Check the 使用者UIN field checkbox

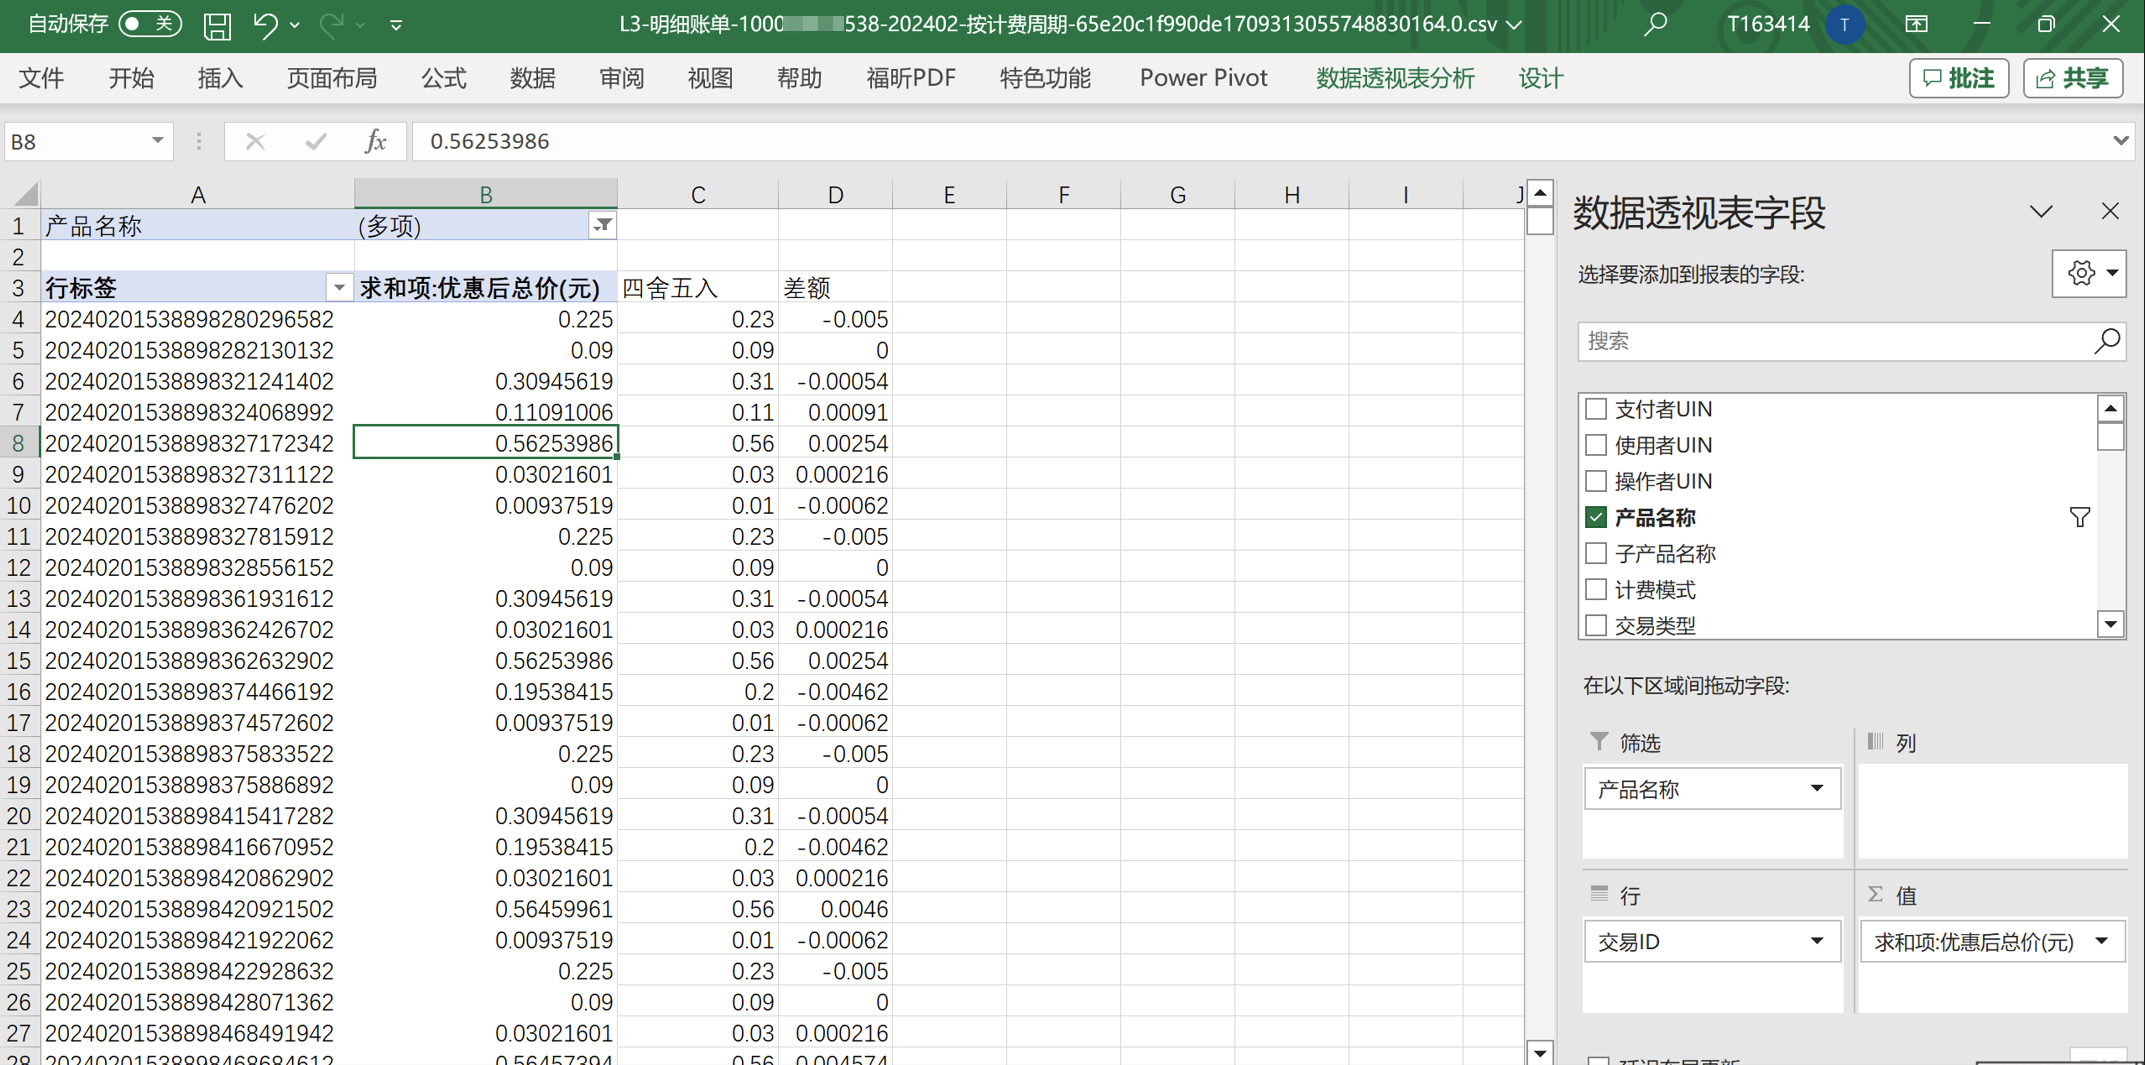[1596, 445]
